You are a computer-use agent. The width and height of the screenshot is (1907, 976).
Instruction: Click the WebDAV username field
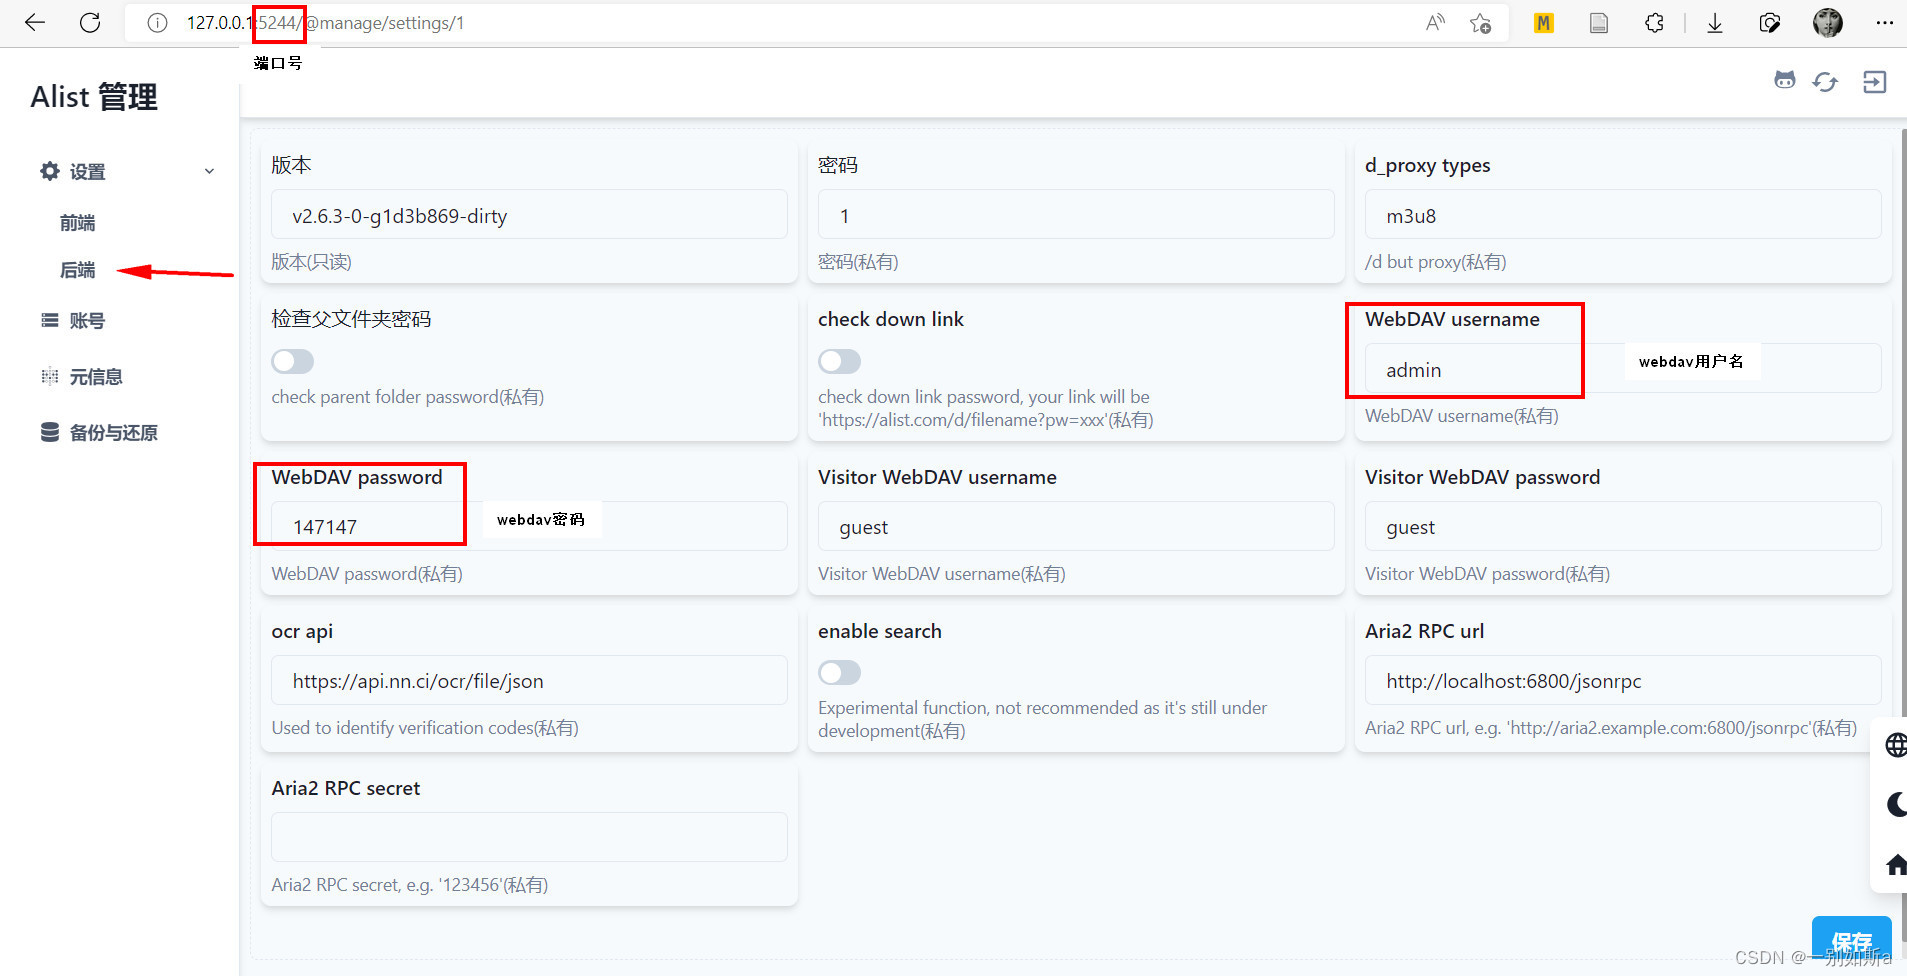pyautogui.click(x=1623, y=369)
